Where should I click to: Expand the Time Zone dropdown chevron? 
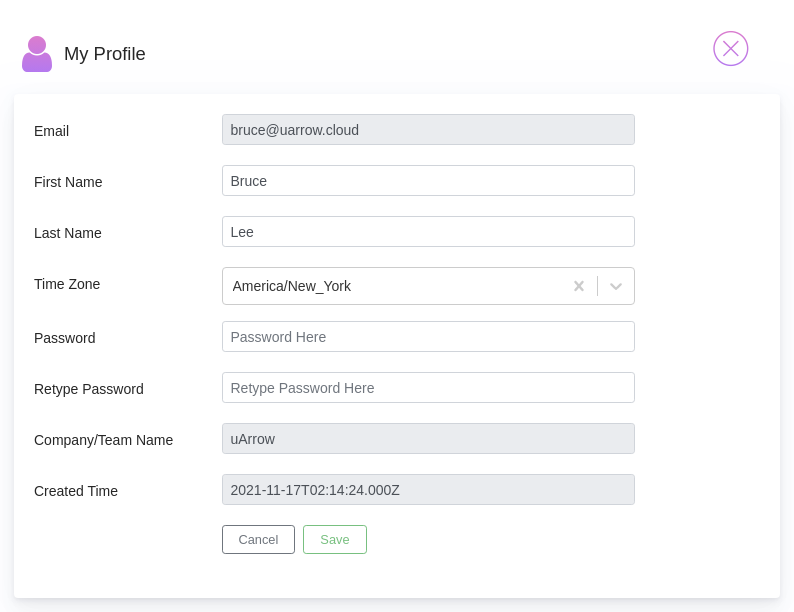pos(616,286)
